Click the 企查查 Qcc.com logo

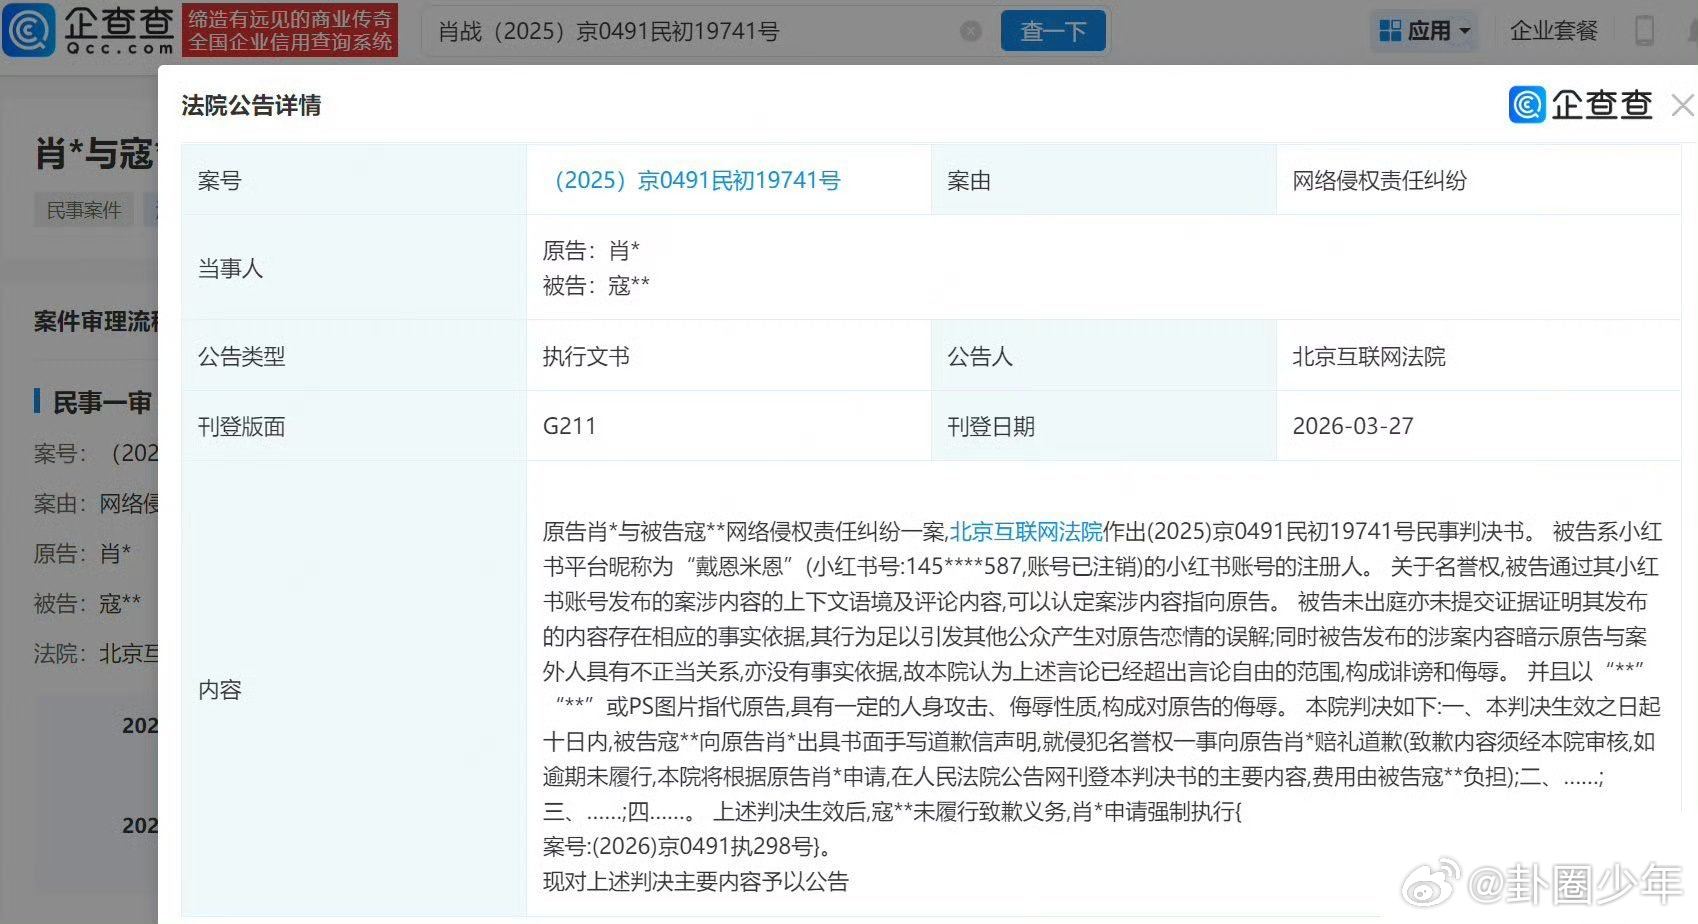tap(88, 31)
